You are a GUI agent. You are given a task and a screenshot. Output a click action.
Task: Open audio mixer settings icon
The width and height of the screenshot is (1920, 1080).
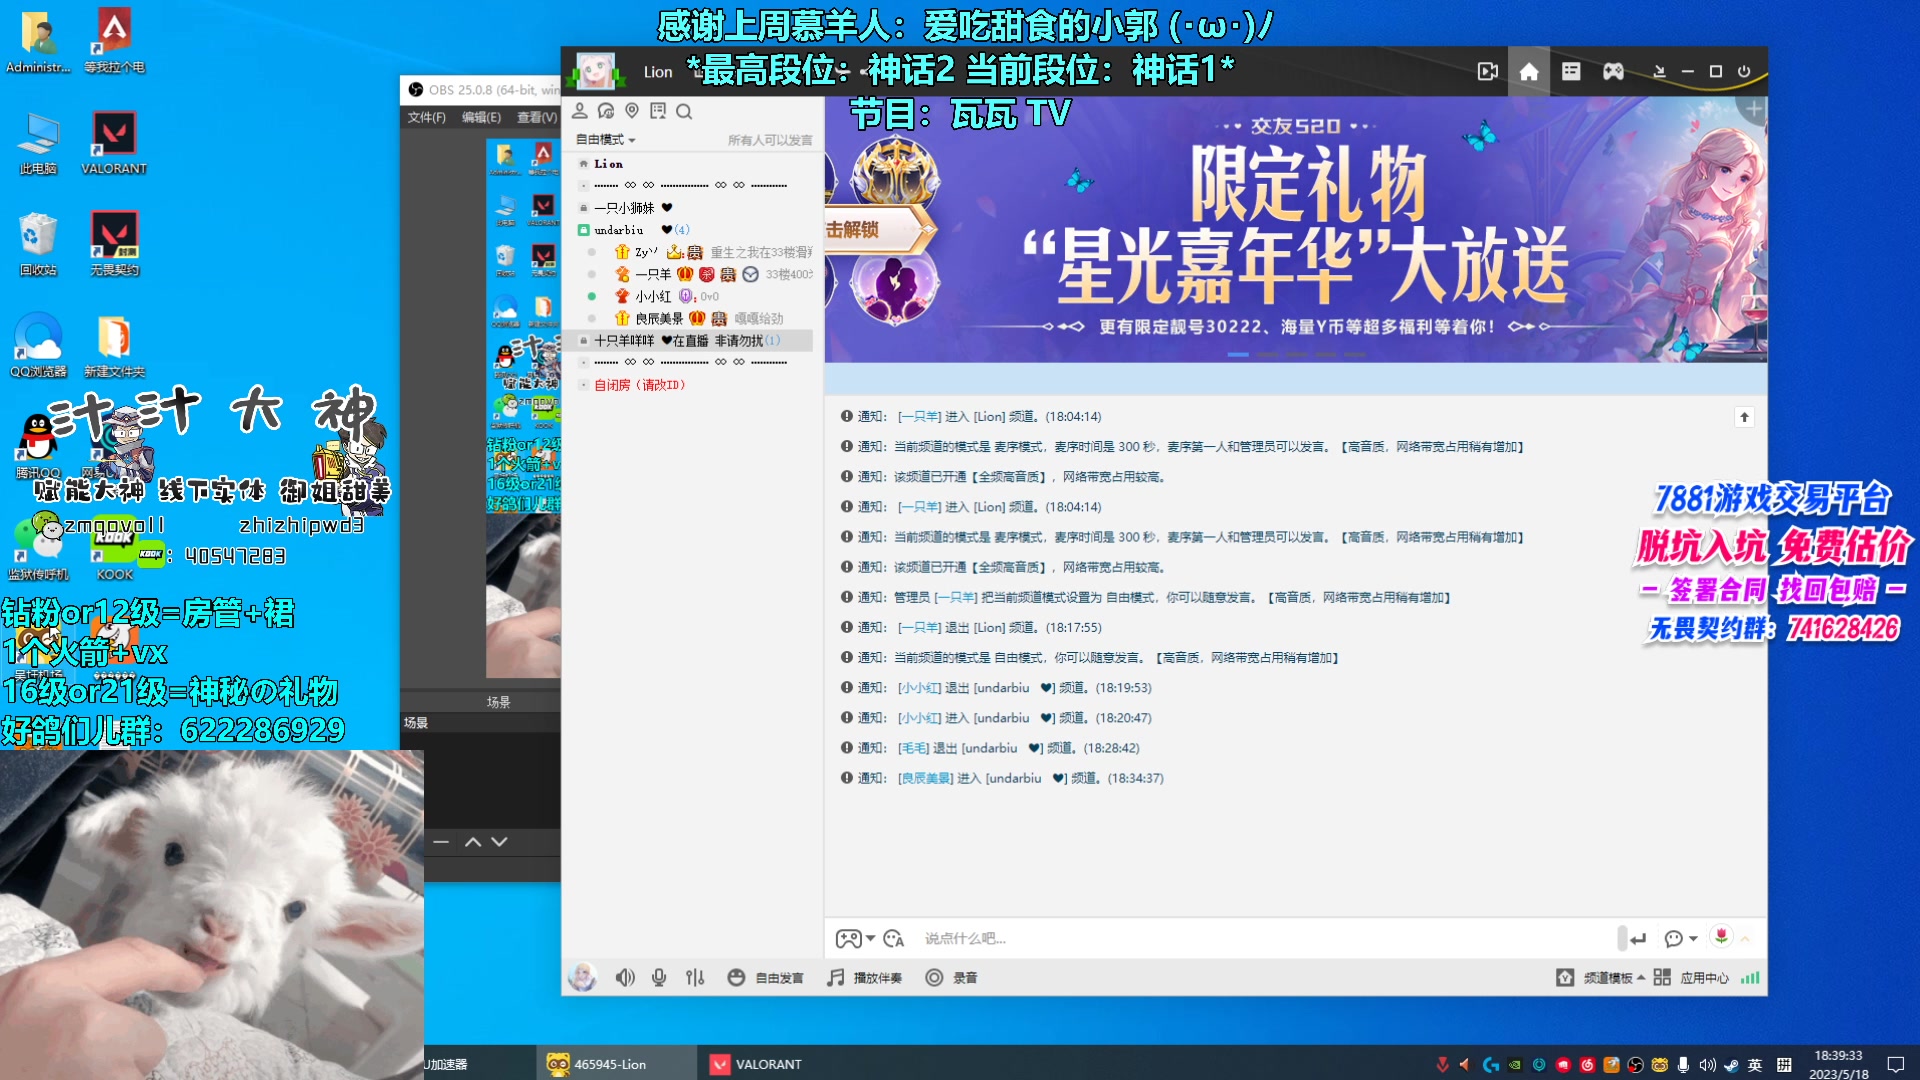[x=695, y=978]
